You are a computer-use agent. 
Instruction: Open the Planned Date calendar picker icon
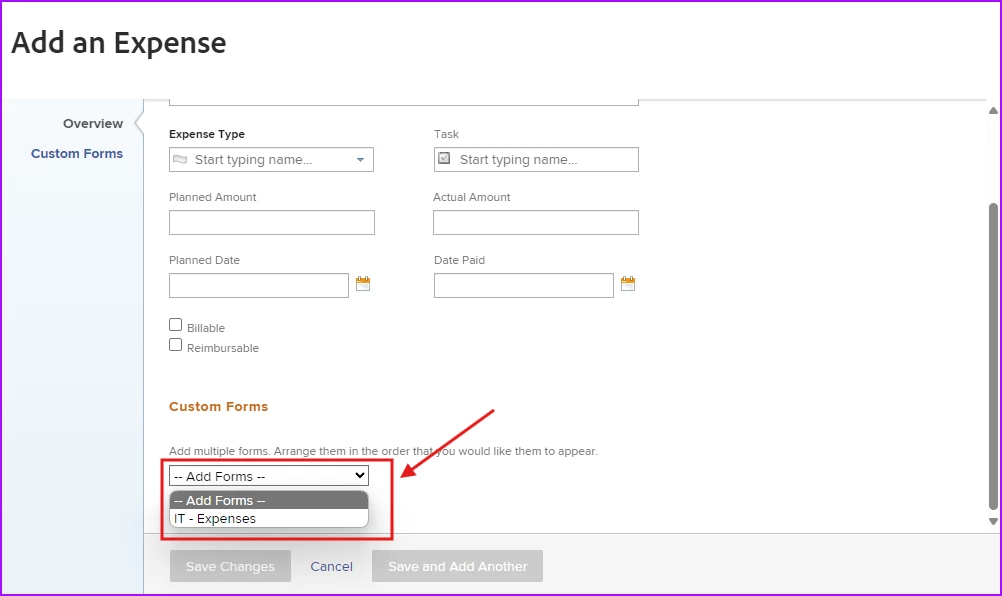(363, 284)
